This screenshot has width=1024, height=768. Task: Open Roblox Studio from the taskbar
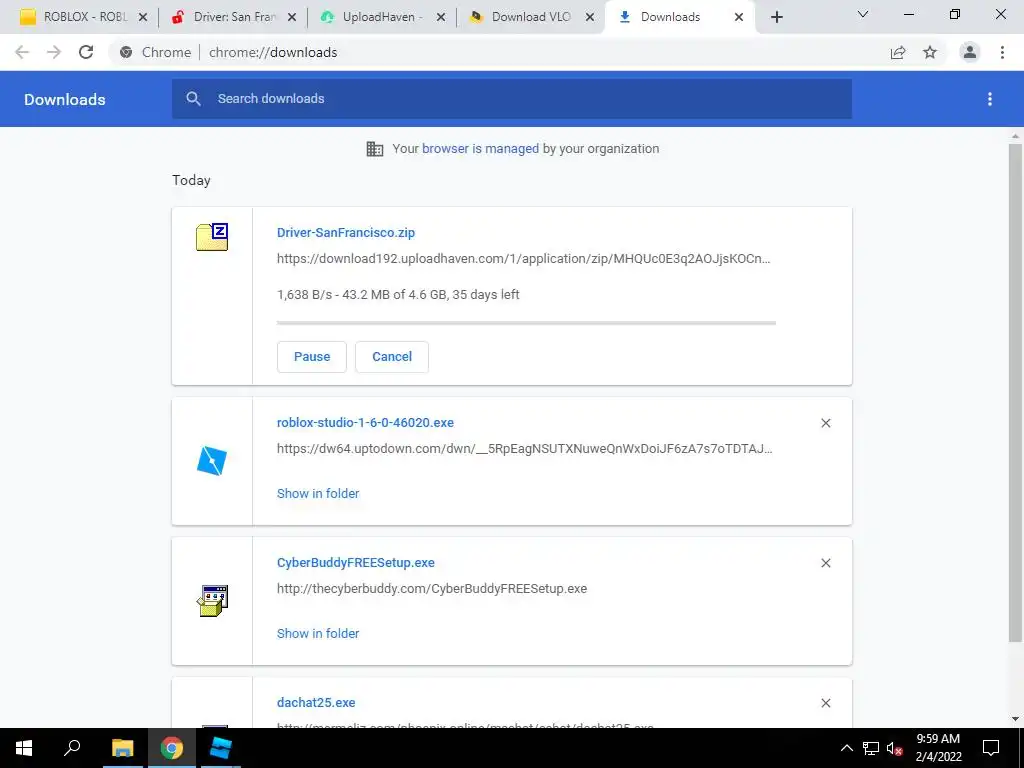click(221, 748)
